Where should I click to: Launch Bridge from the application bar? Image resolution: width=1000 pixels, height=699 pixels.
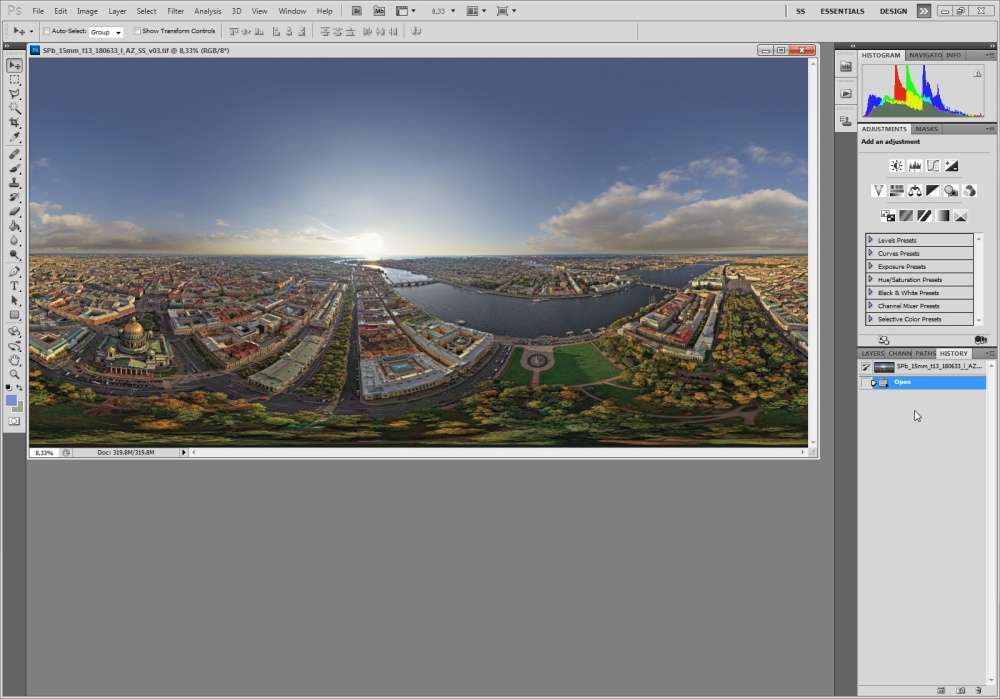tap(357, 11)
